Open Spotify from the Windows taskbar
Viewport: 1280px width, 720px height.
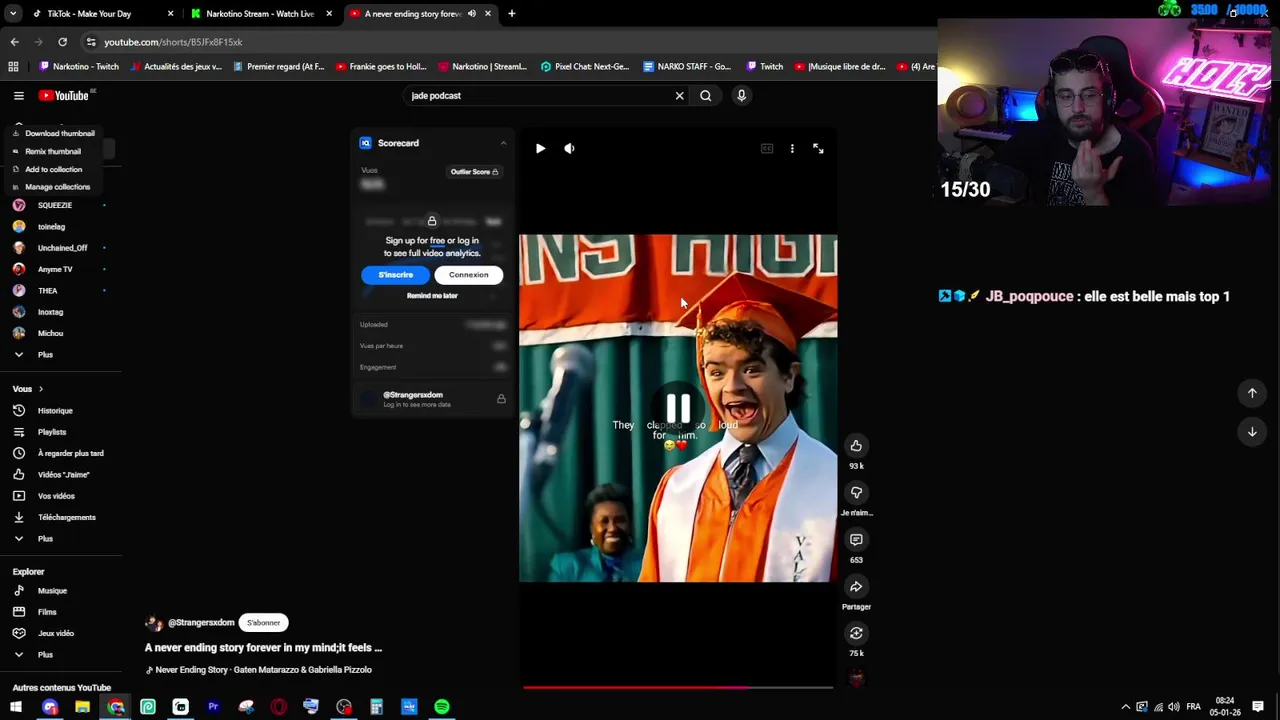tap(442, 707)
